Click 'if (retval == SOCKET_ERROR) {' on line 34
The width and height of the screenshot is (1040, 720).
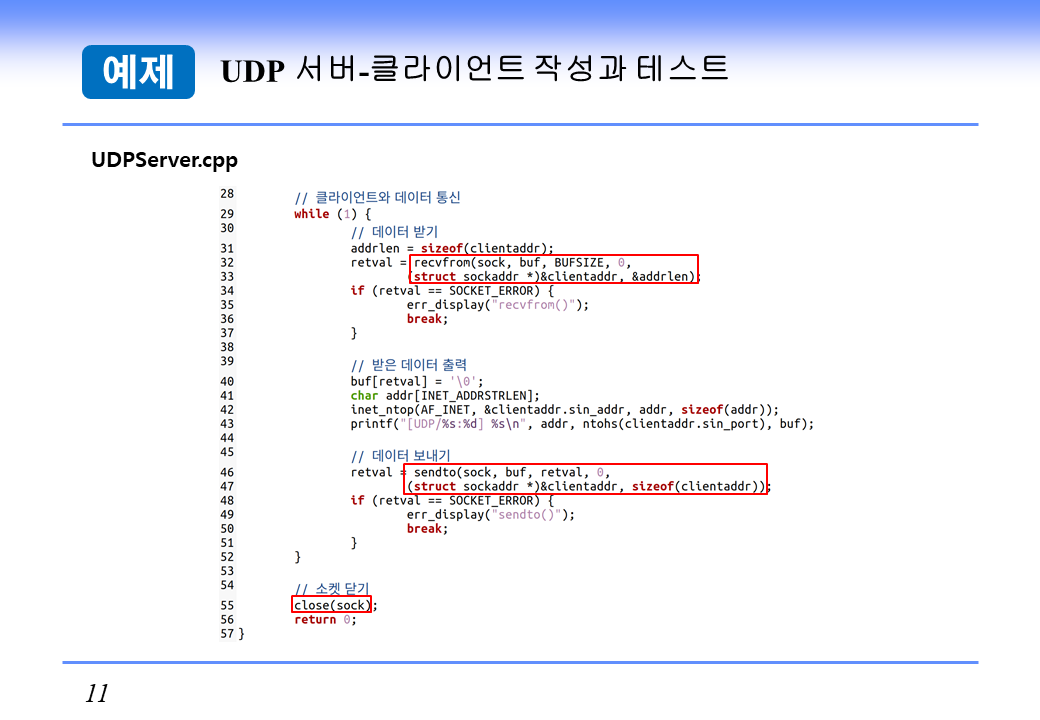[452, 291]
